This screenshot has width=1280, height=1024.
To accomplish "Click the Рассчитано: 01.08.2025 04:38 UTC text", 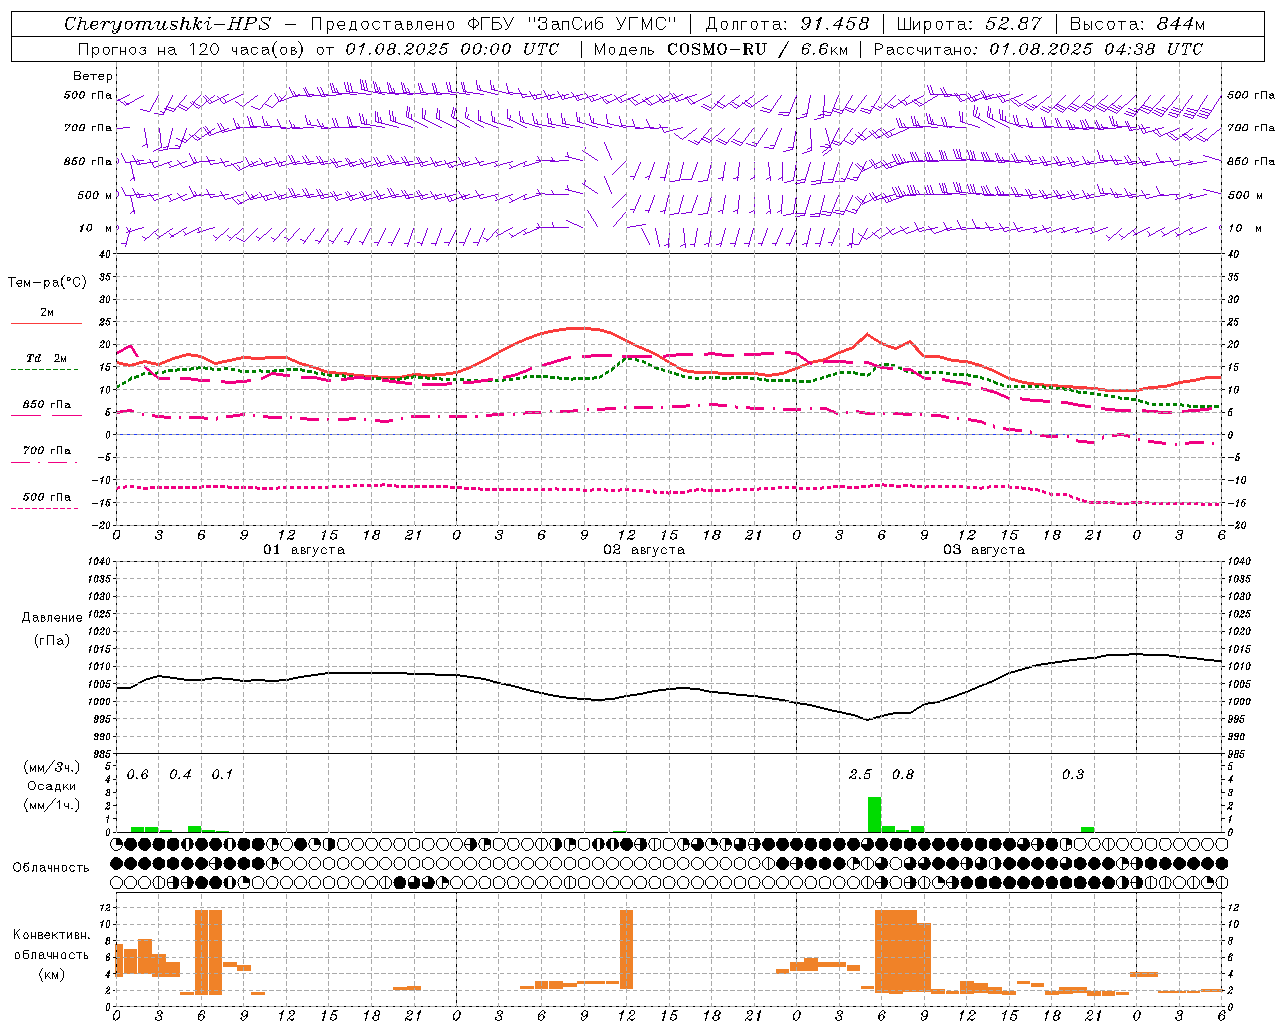I will tap(1038, 49).
